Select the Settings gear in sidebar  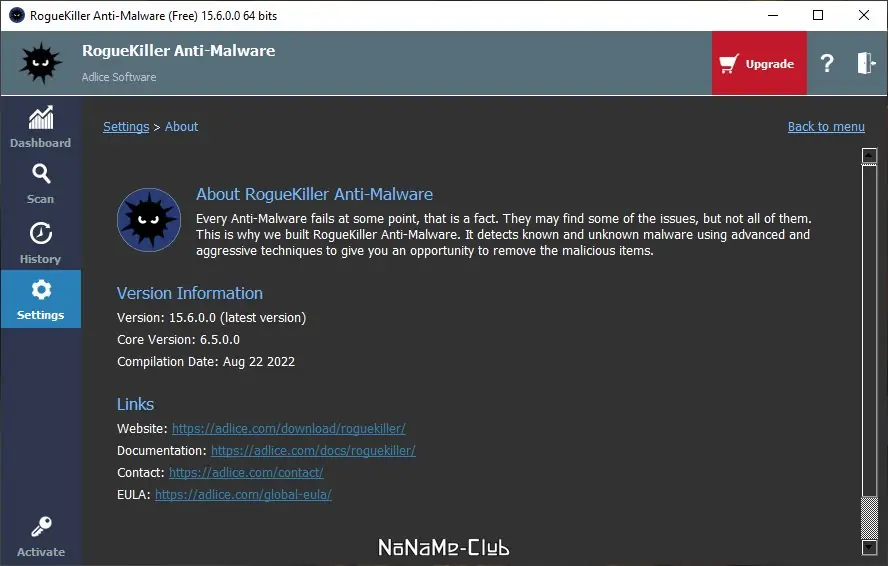pos(40,299)
